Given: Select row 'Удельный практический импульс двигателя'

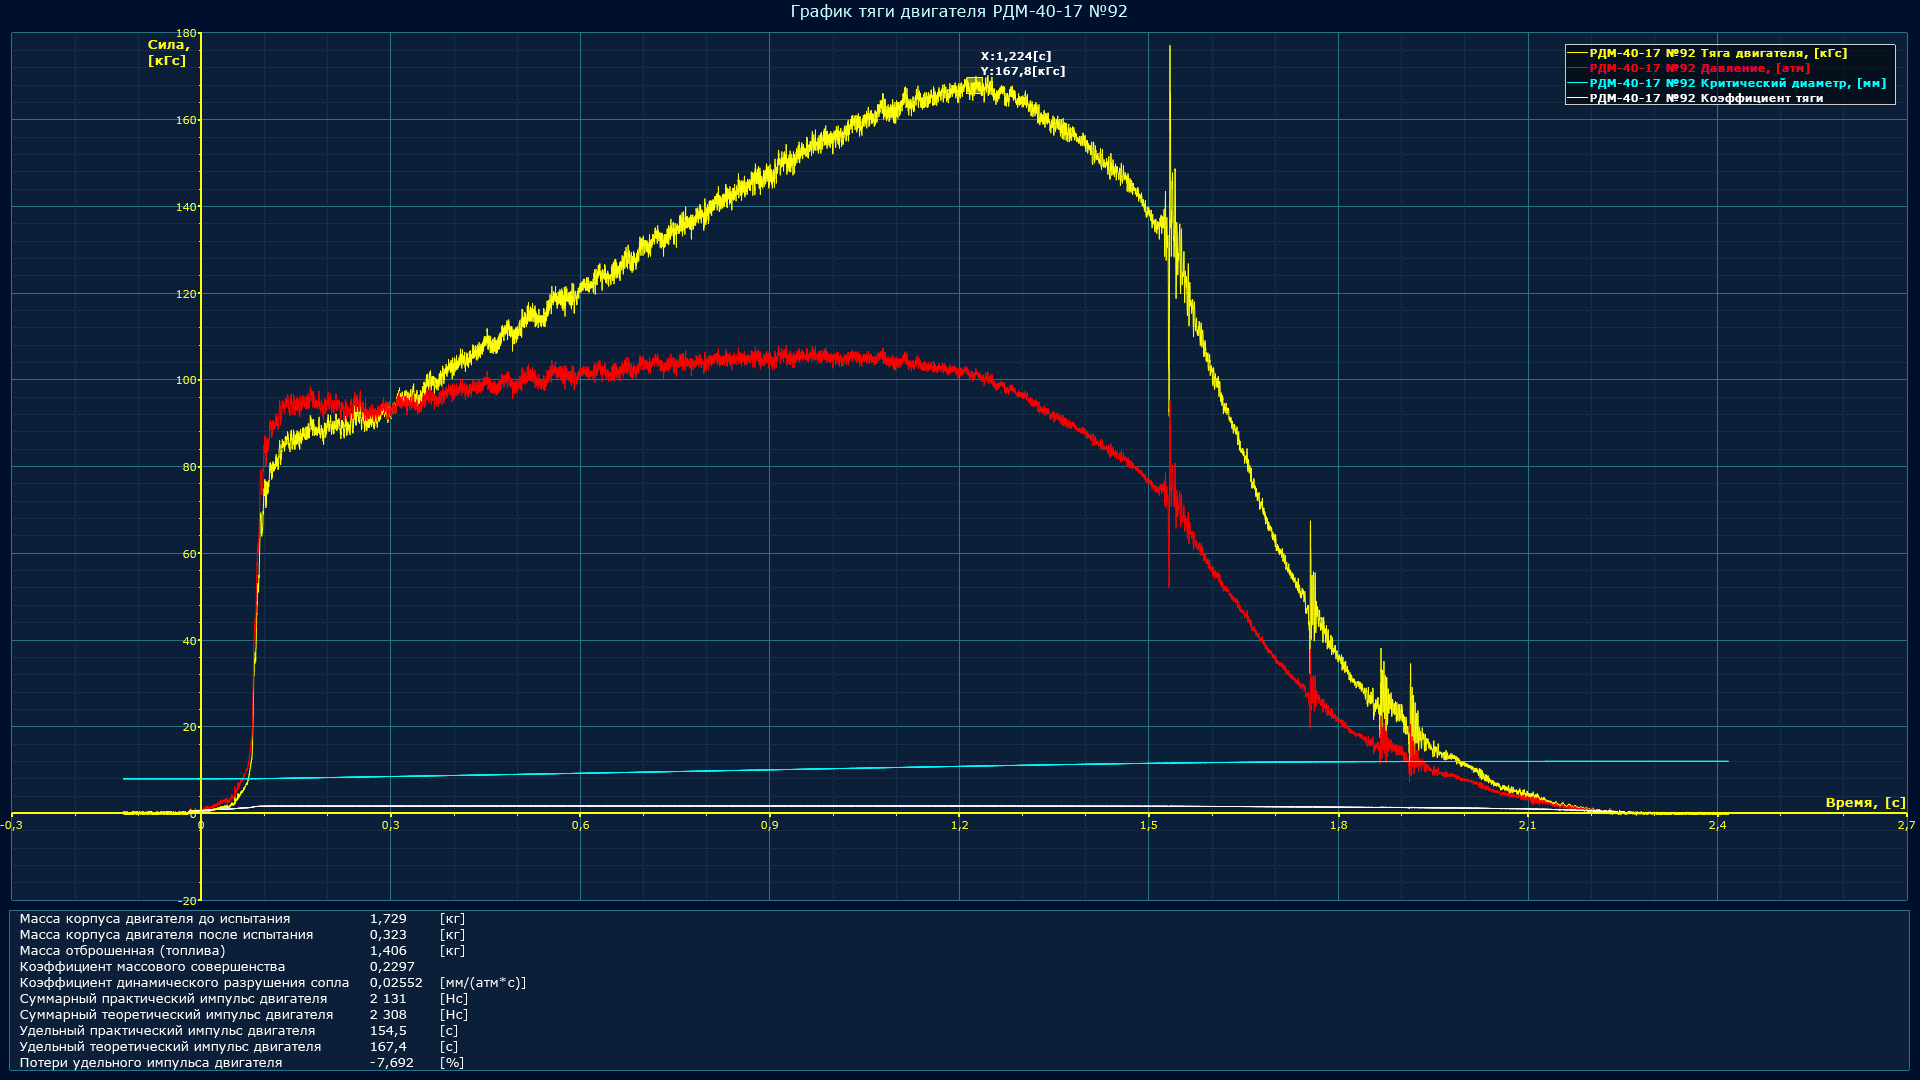Looking at the screenshot, I should pyautogui.click(x=239, y=1031).
